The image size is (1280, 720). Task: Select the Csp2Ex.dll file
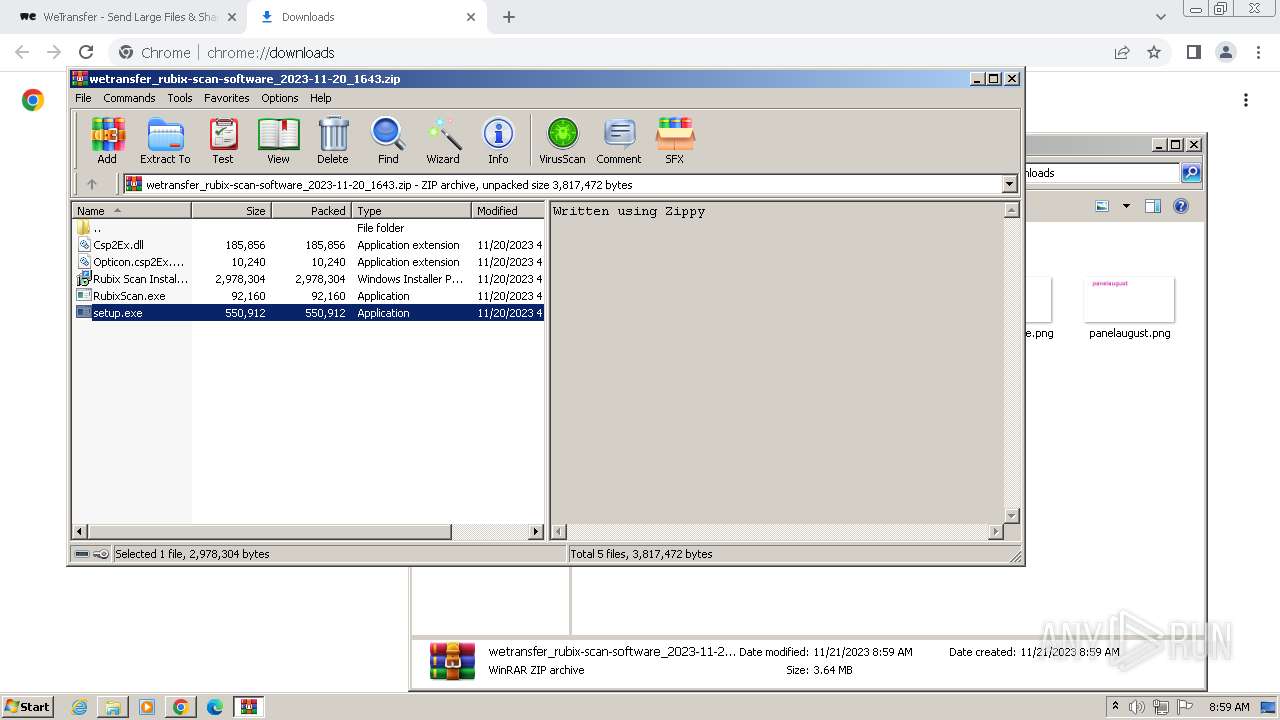pyautogui.click(x=309, y=245)
